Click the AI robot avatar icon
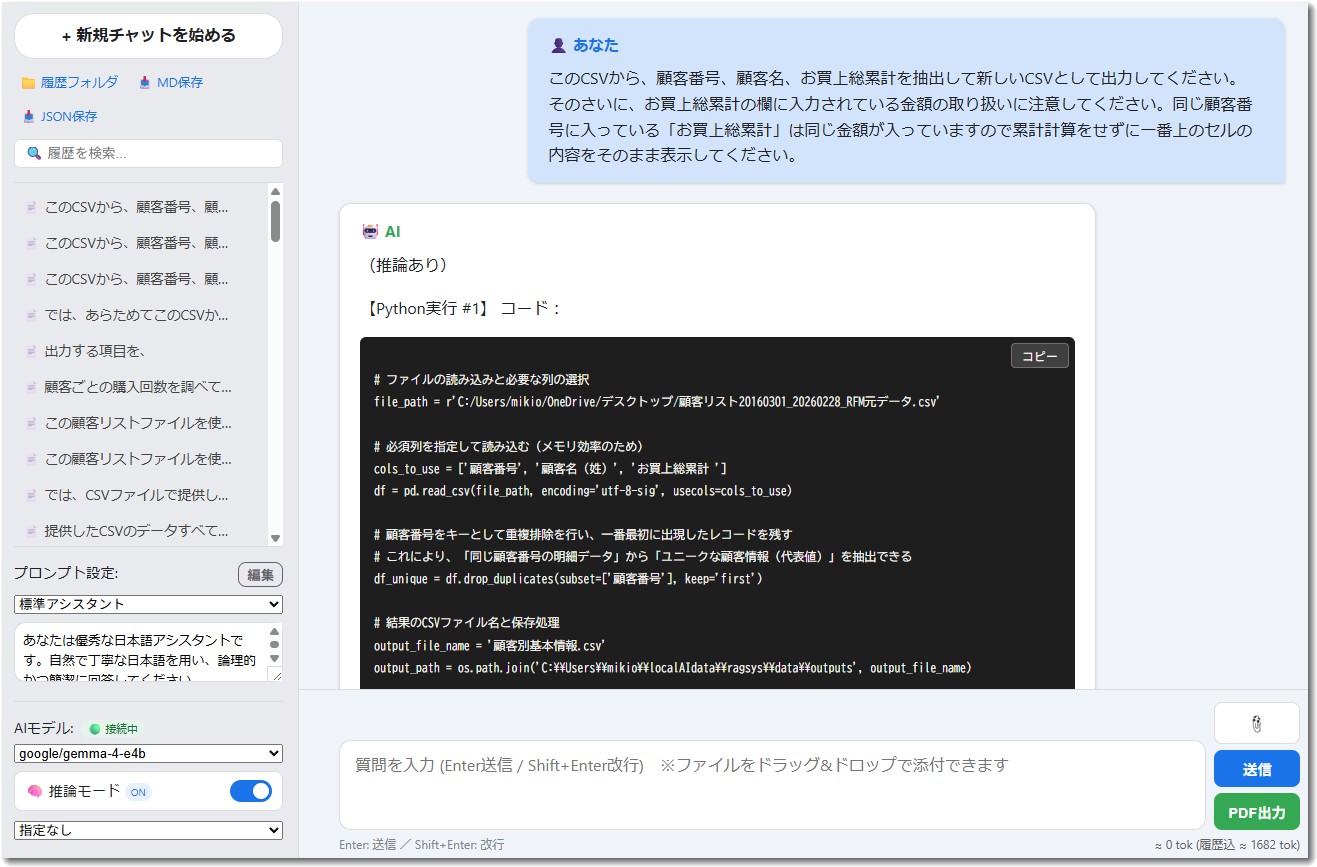Viewport: 1317px width, 867px height. [x=370, y=230]
